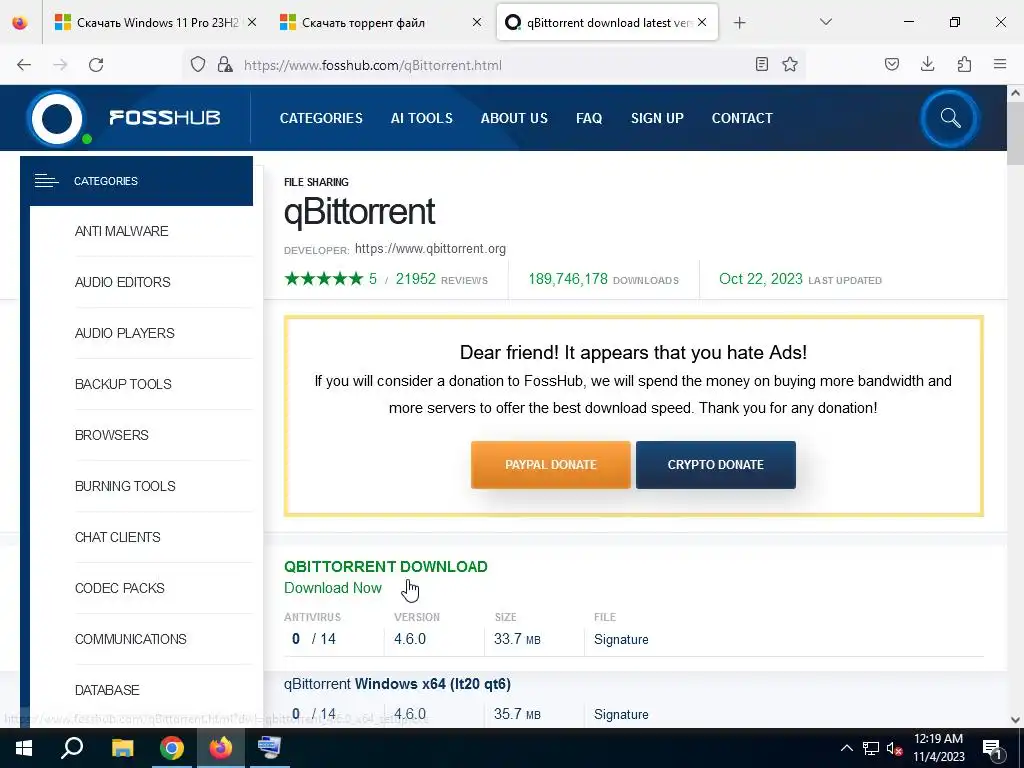Screen dimensions: 1024x768
Task: Click qBittorrent Windows x64 (lt20 qt6) link
Action: pos(397,684)
